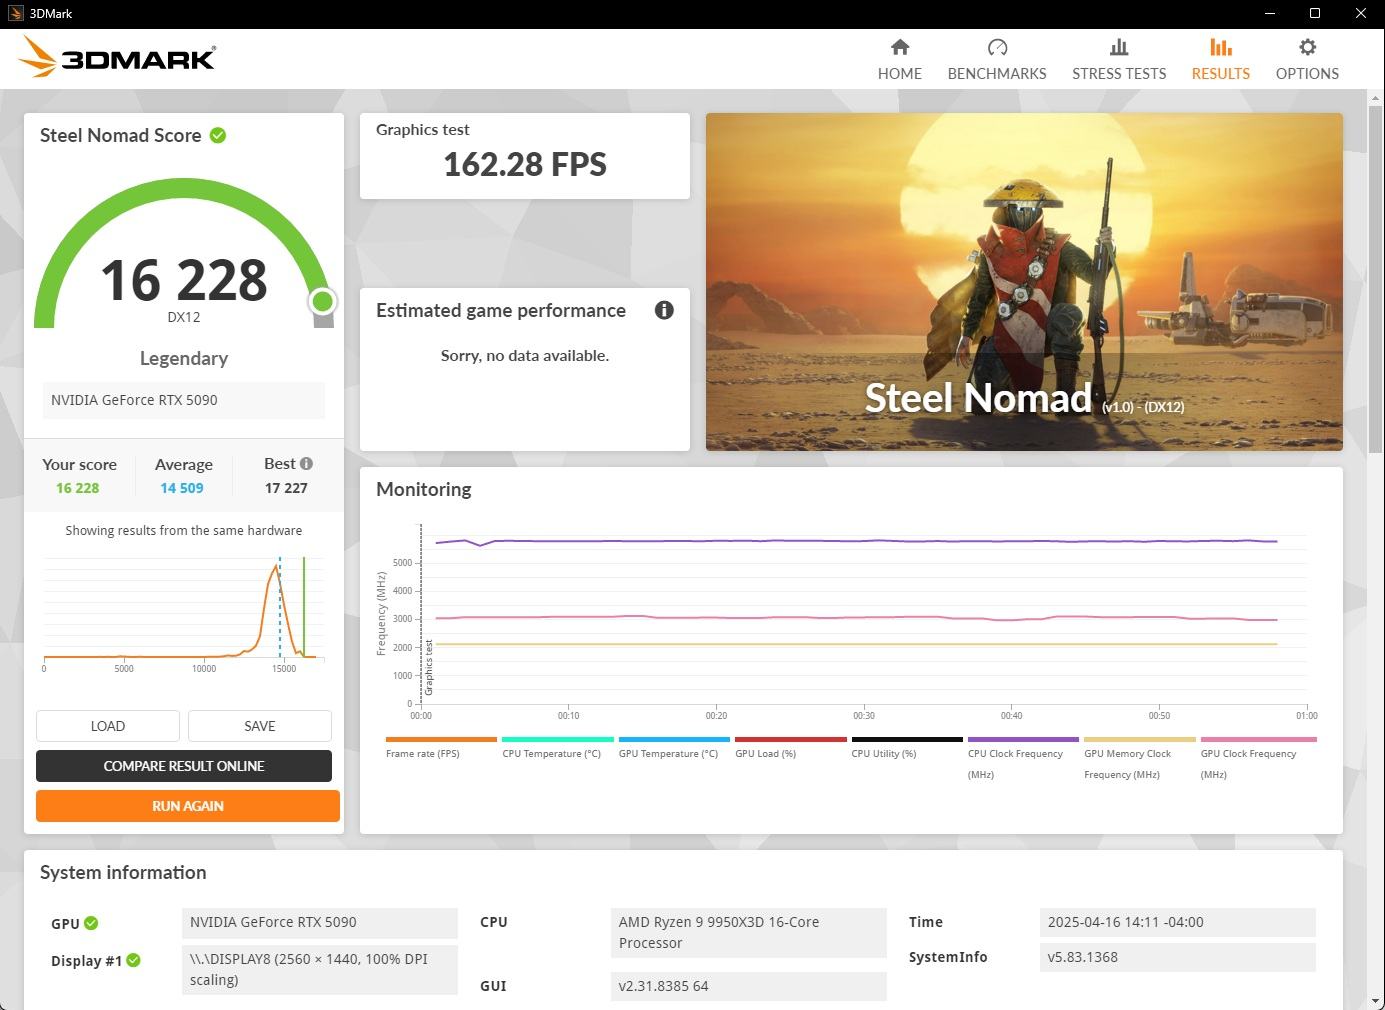The image size is (1385, 1010).
Task: Click the NVIDIA GeForce RTX 5090 score label
Action: pyautogui.click(x=184, y=400)
